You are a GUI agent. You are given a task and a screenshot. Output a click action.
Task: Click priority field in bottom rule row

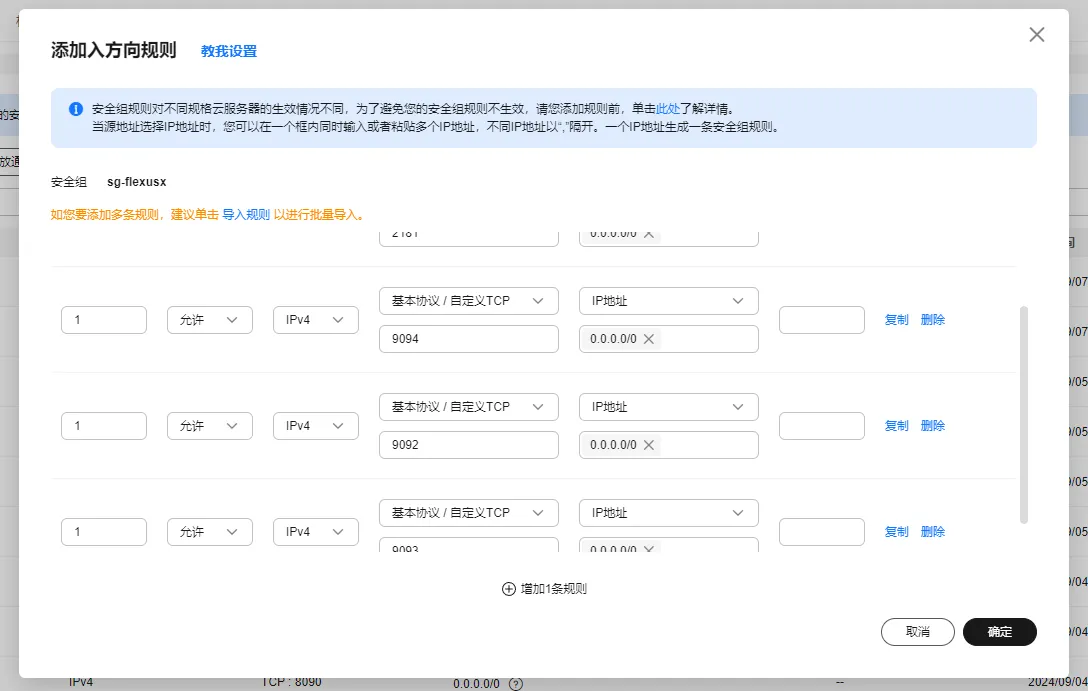pos(104,532)
